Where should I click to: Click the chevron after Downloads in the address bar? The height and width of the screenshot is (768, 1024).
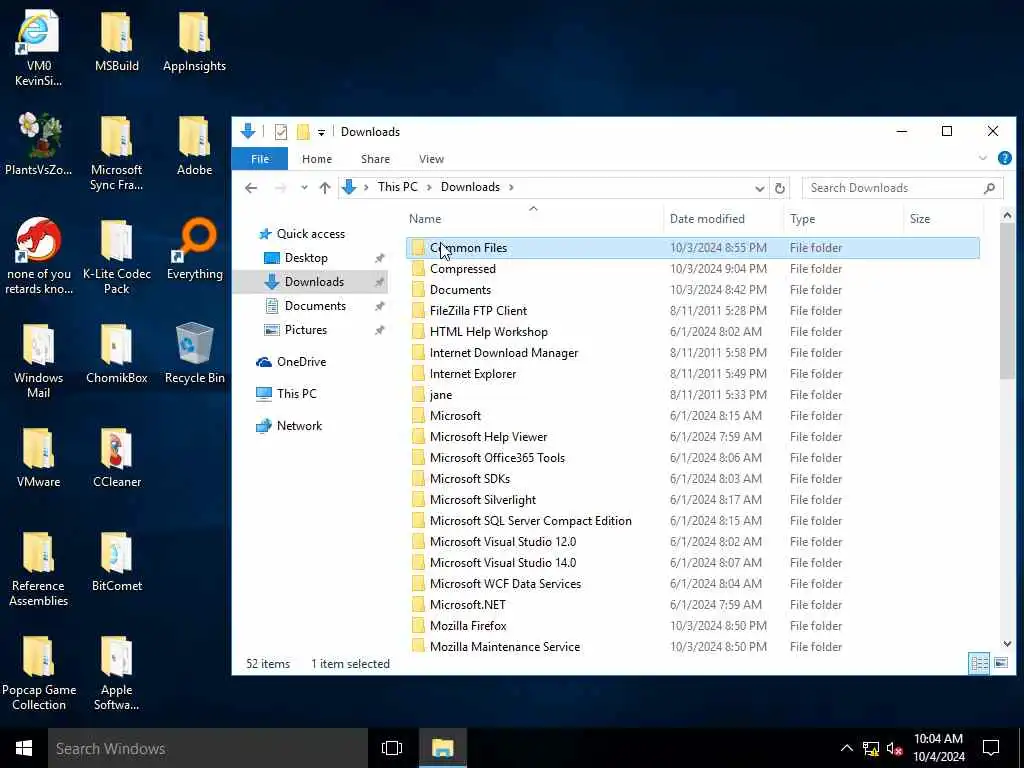coord(511,187)
